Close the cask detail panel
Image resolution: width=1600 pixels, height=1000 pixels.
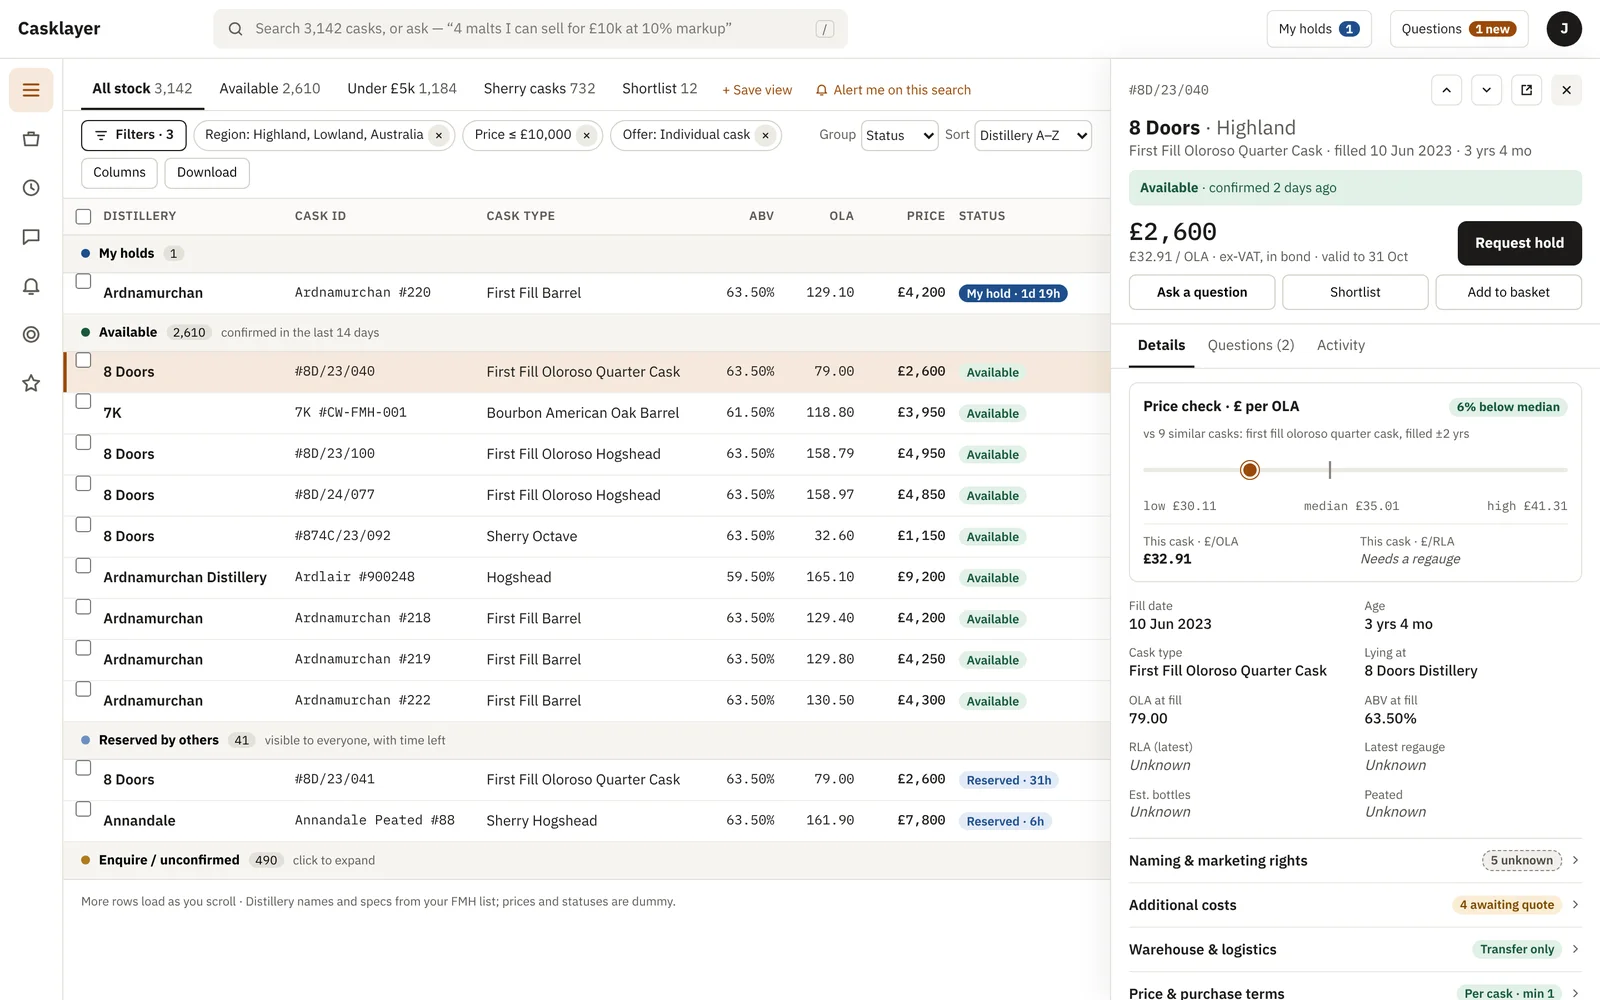(1566, 90)
